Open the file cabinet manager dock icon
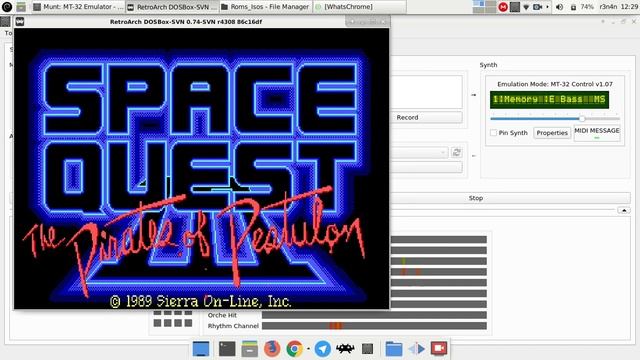The height and width of the screenshot is (360, 640). tap(249, 349)
